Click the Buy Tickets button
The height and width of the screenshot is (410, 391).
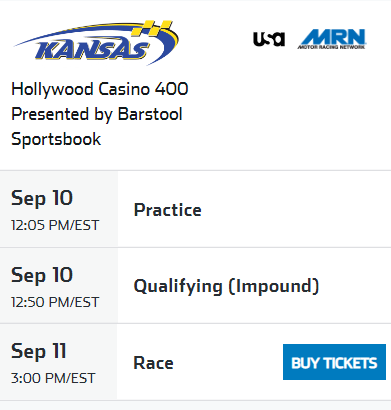[334, 362]
